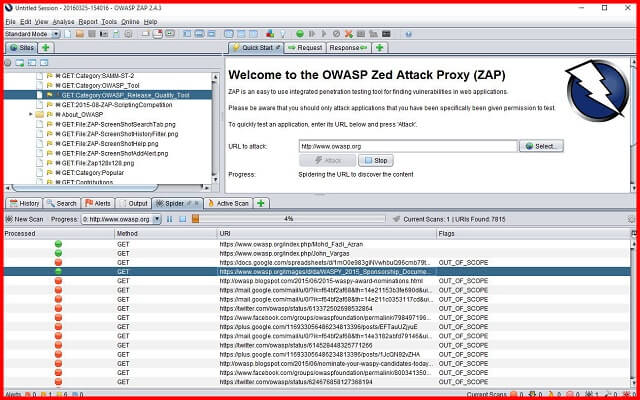
Task: Select the Mohd_Fadli_Azran URI row
Action: pyautogui.click(x=318, y=244)
